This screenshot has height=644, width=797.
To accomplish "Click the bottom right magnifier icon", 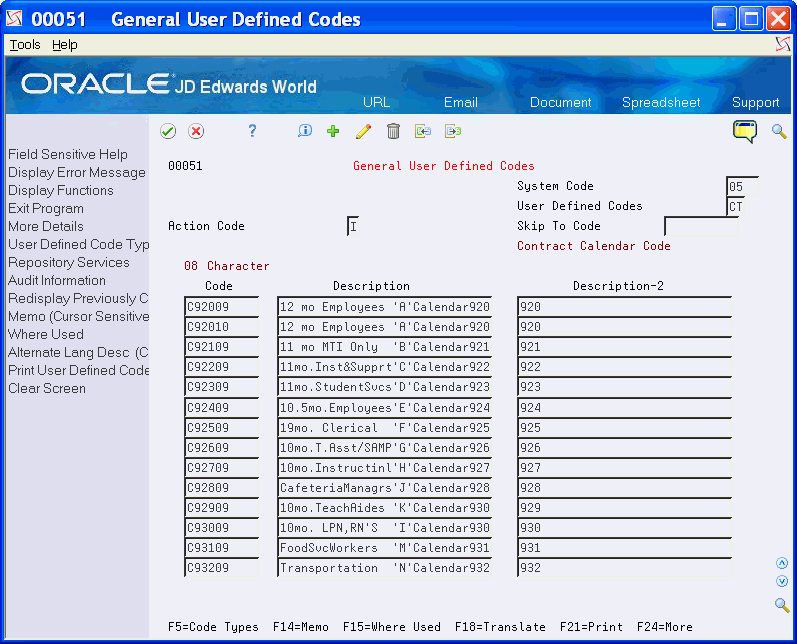I will (782, 605).
